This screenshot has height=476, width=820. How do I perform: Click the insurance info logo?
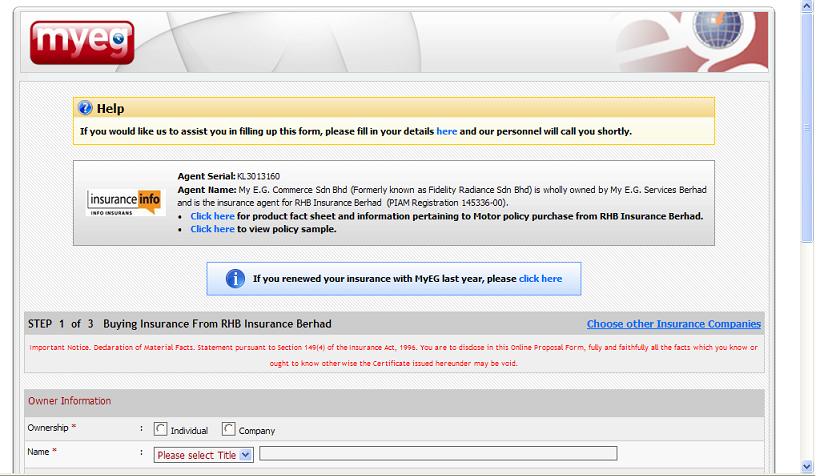(x=126, y=202)
